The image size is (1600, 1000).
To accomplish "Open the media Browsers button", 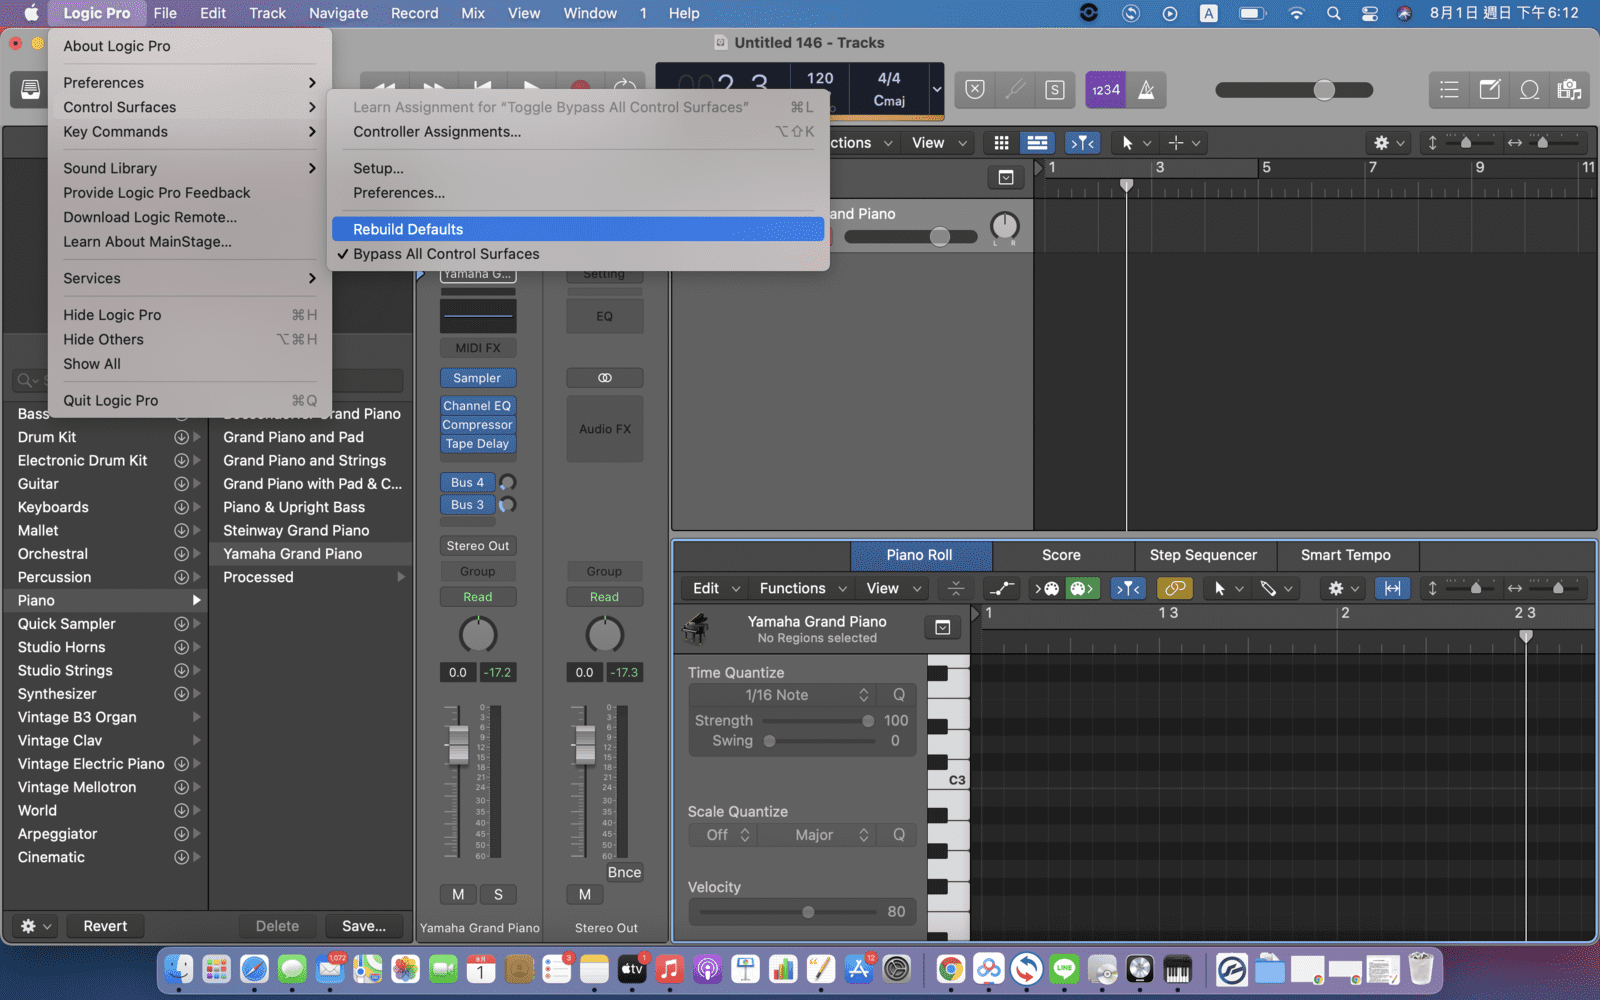I will [x=1569, y=90].
